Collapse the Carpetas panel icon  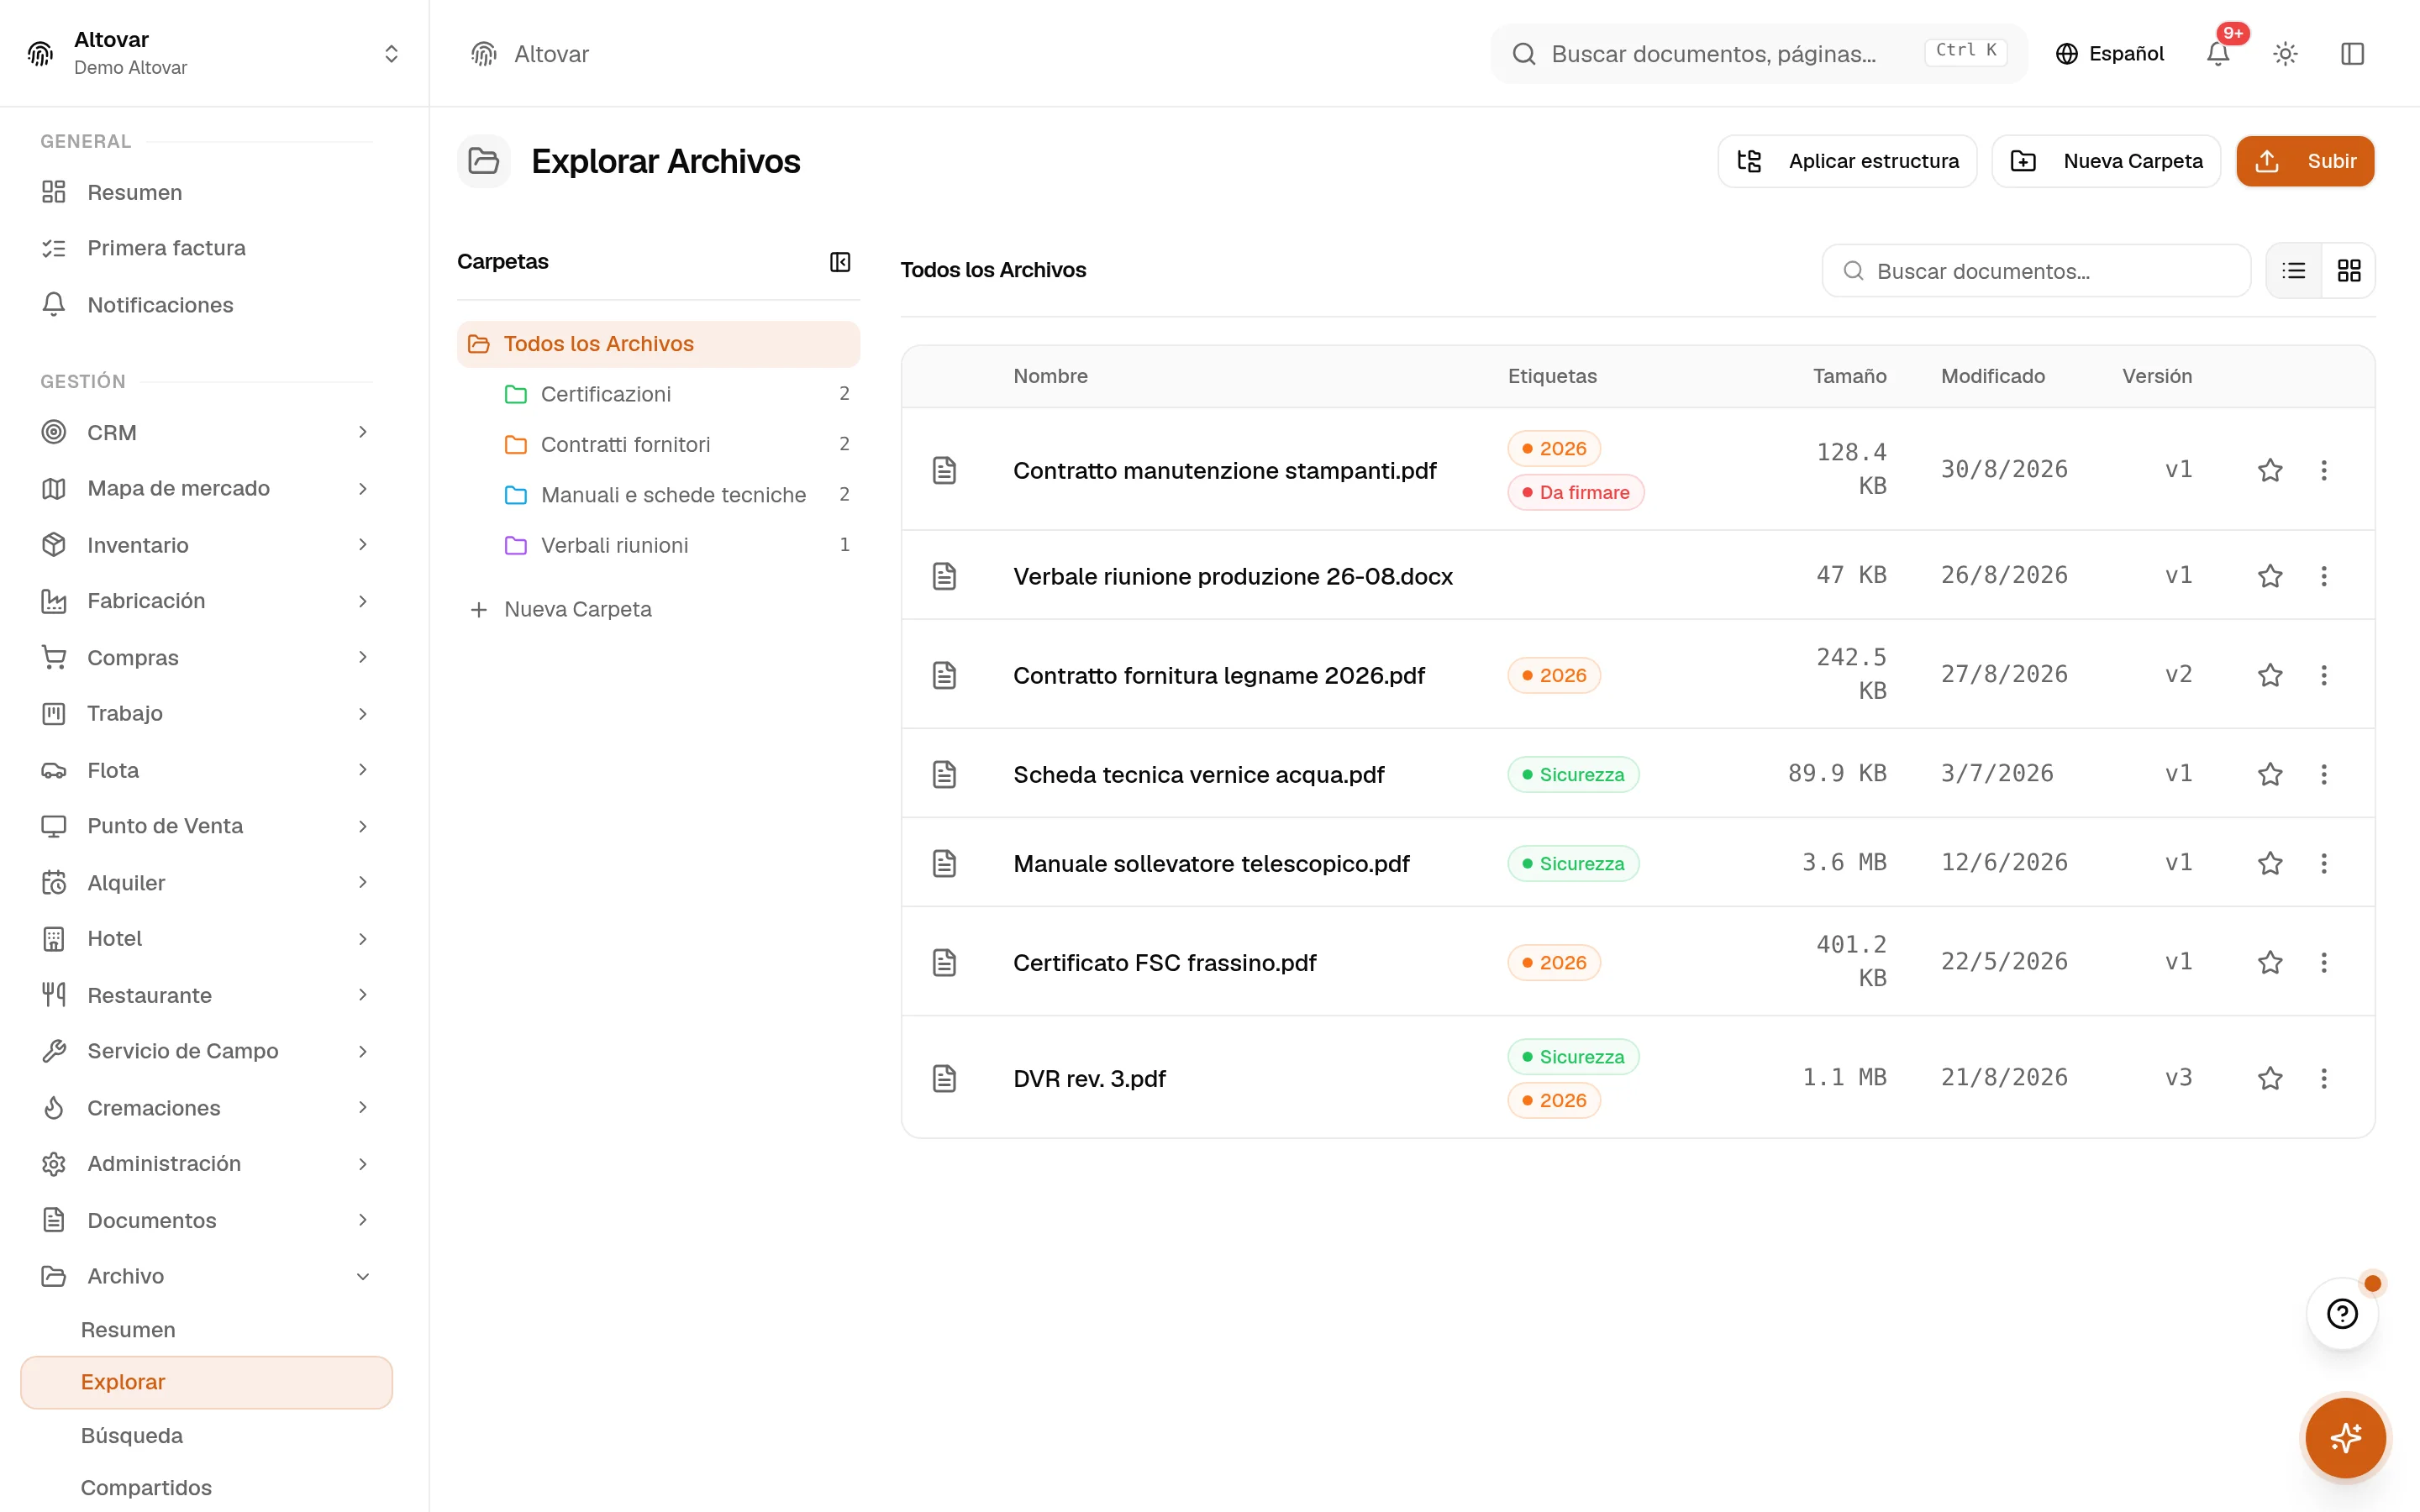pyautogui.click(x=840, y=262)
